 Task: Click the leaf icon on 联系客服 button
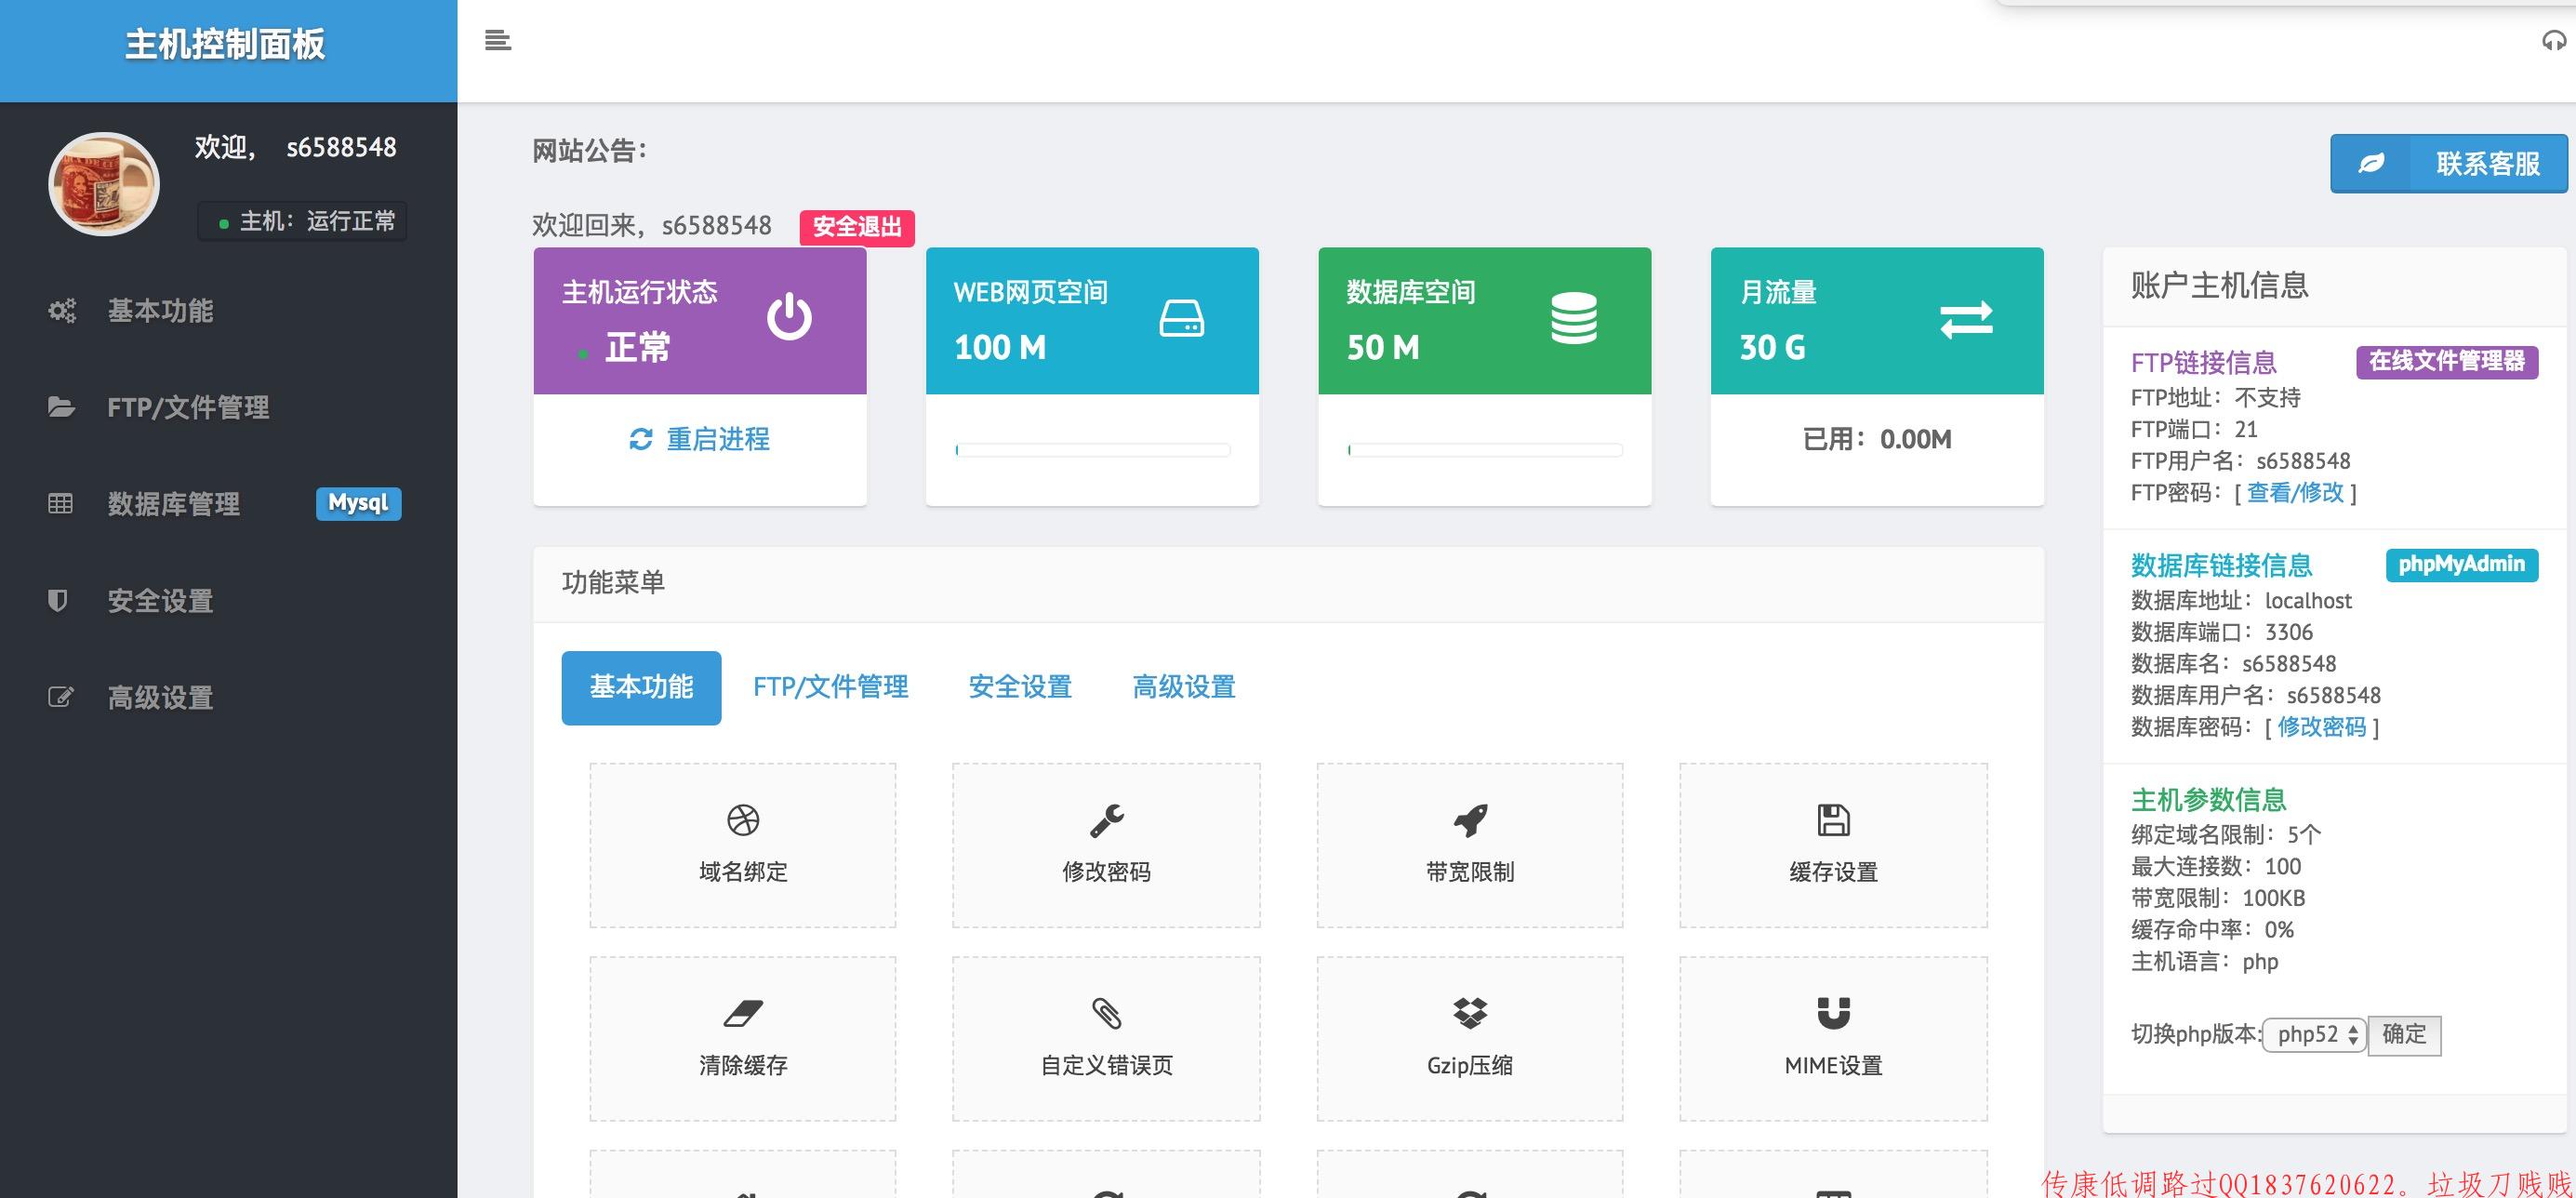pyautogui.click(x=2371, y=164)
